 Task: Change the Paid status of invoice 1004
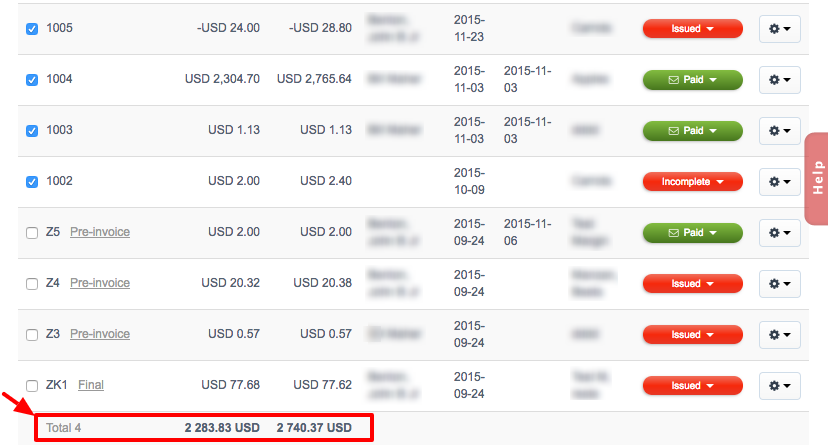pos(692,80)
